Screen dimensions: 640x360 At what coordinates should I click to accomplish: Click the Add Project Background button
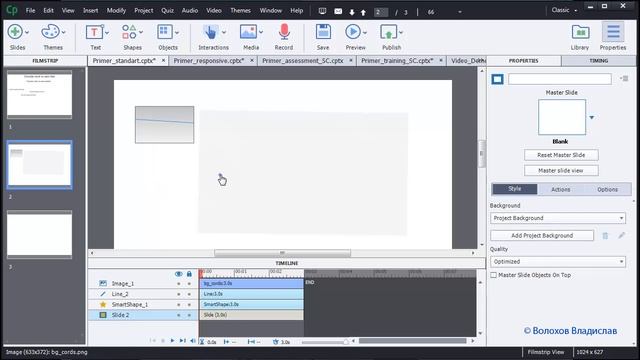(x=542, y=236)
